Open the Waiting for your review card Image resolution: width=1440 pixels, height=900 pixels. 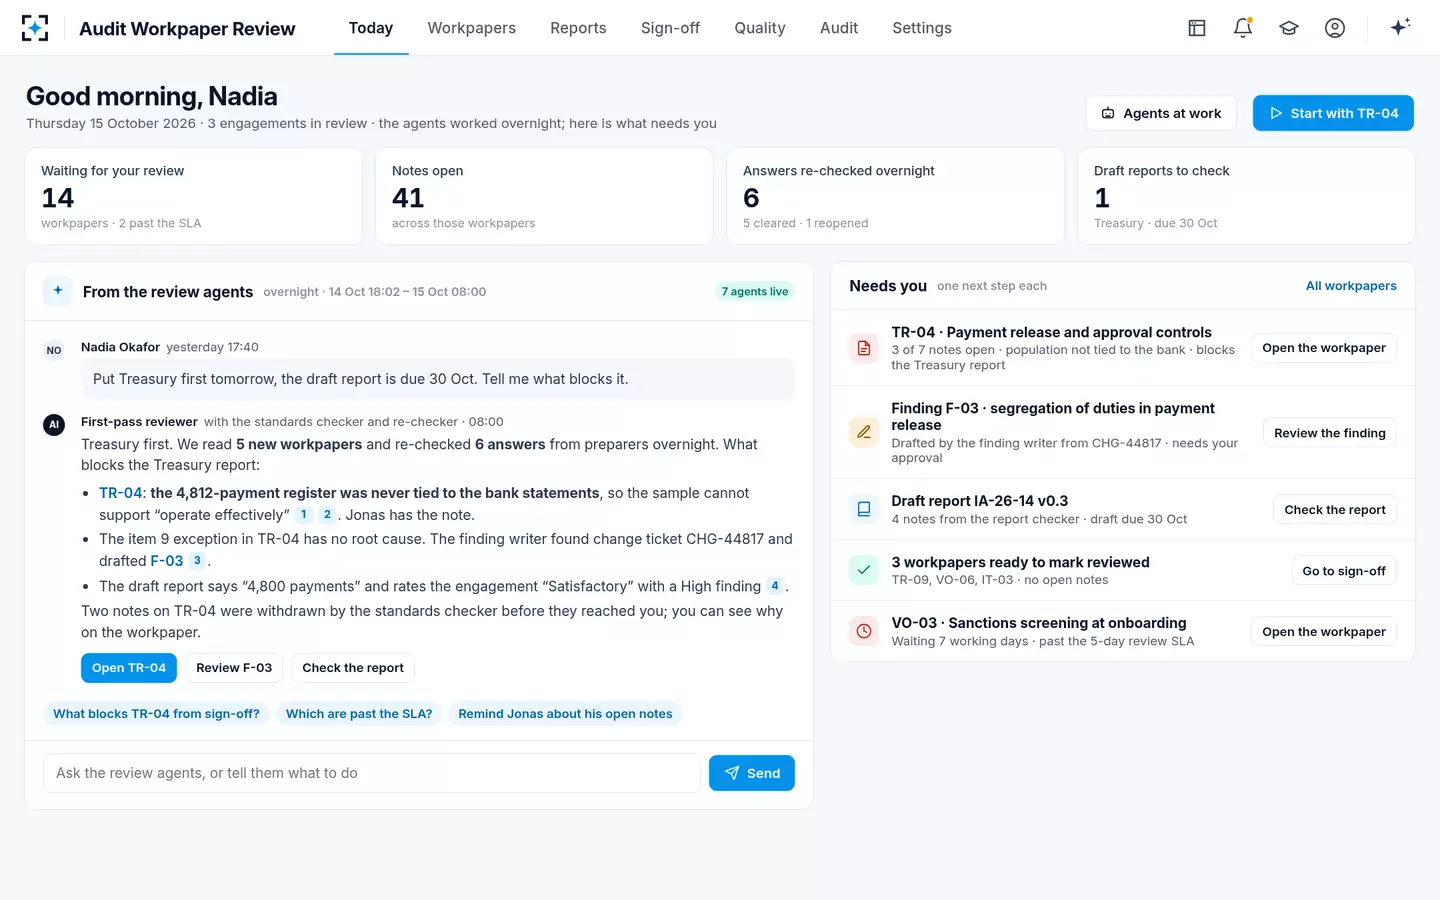click(x=194, y=196)
